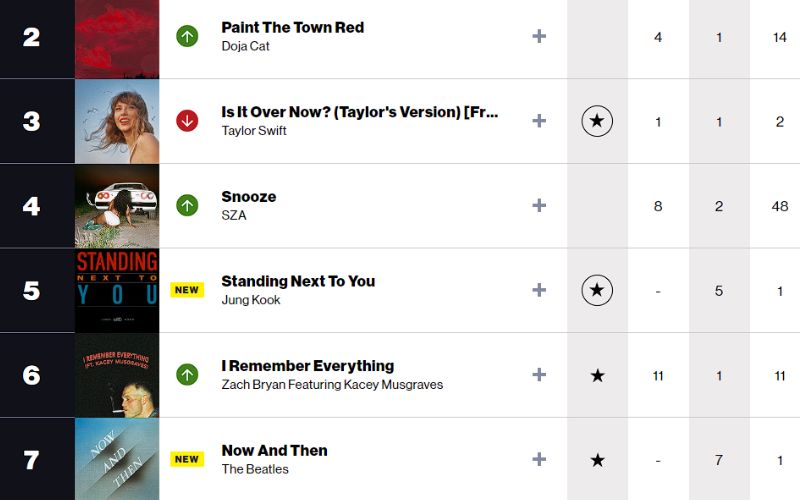The height and width of the screenshot is (500, 800).
Task: Select Zach Bryan Featuring Kacey Musgraves link
Action: pyautogui.click(x=332, y=385)
